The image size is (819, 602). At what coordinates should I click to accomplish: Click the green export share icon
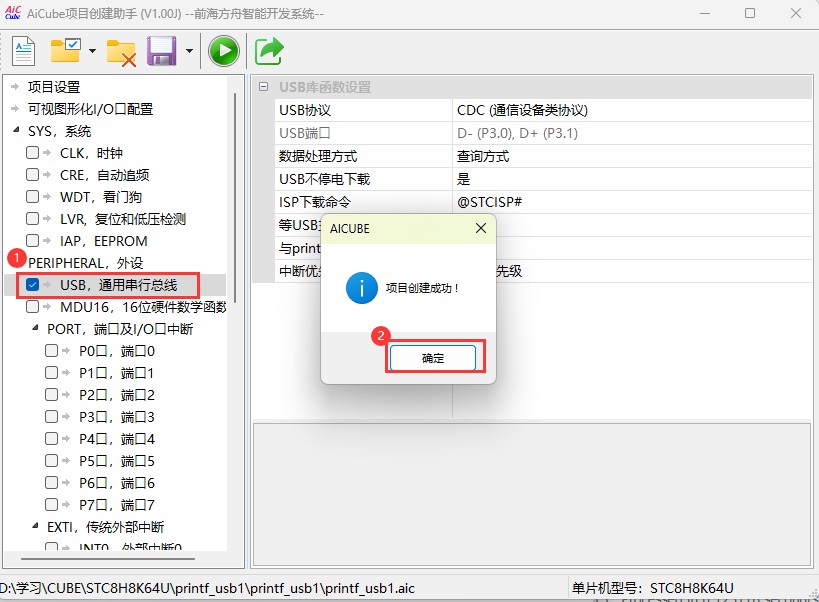pyautogui.click(x=269, y=51)
